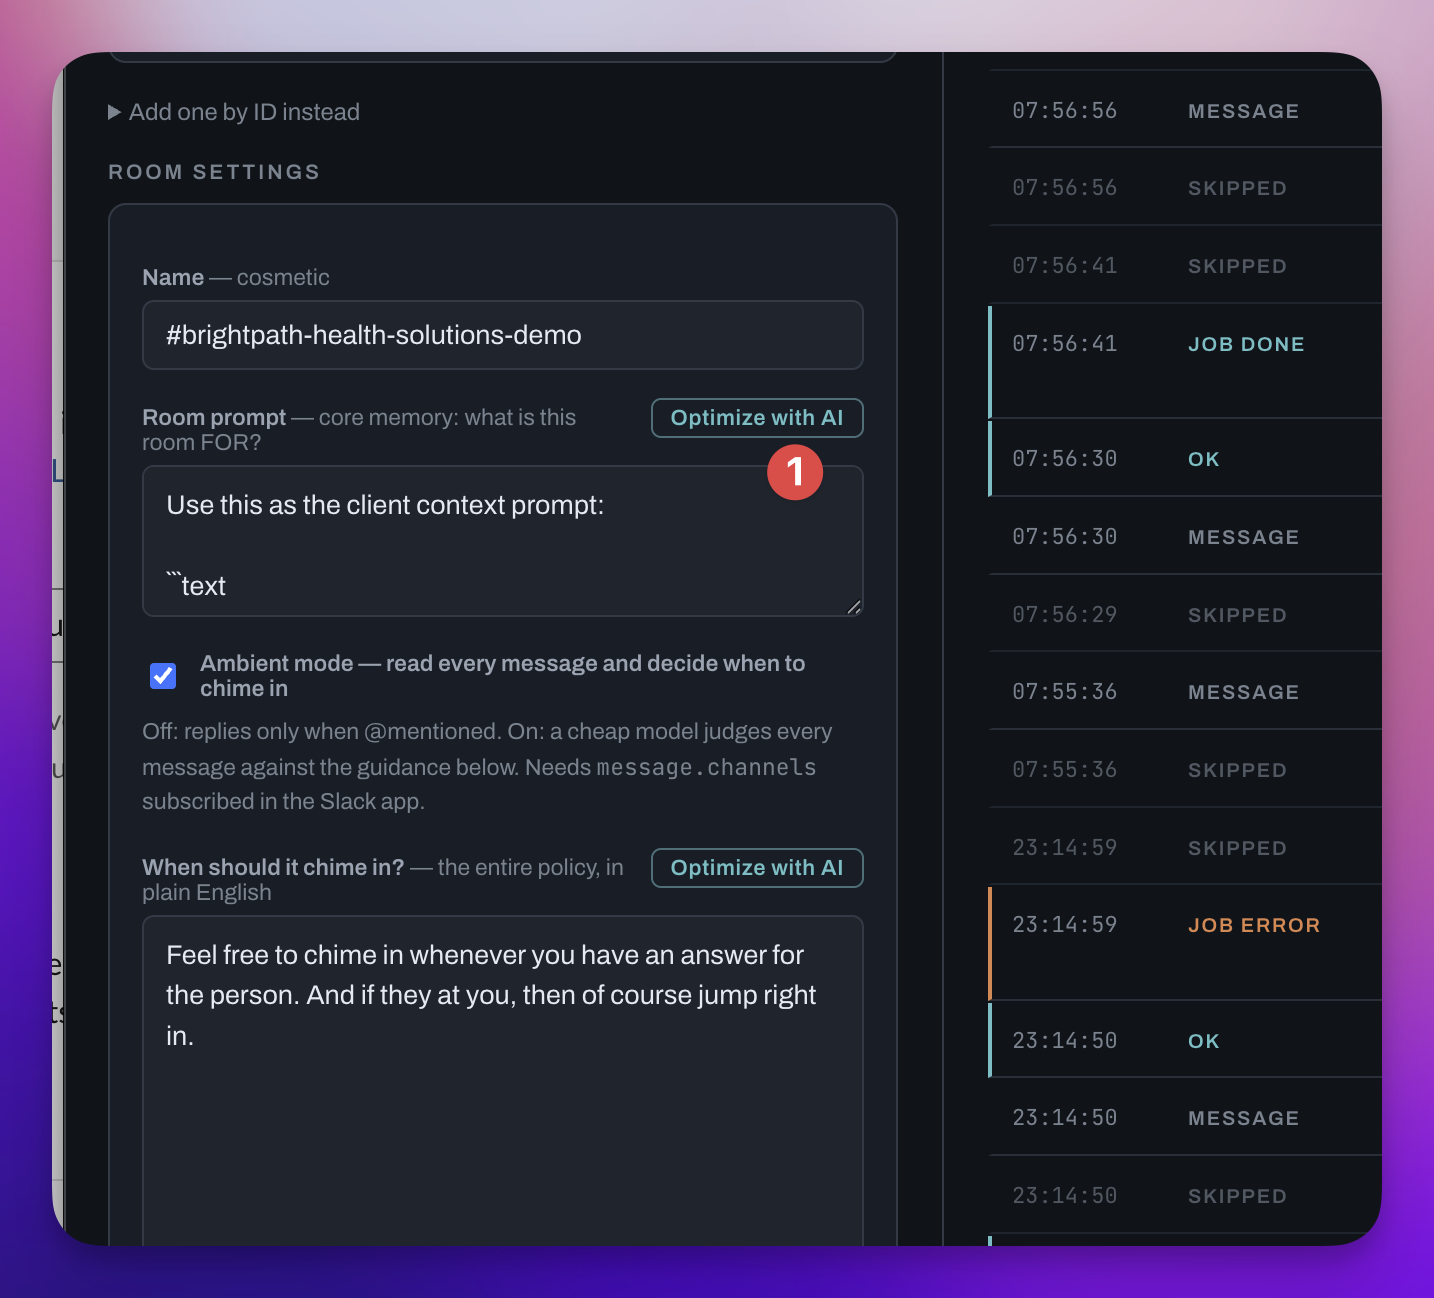Select the 07:55:36 SKIPPED log row
This screenshot has height=1298, width=1434.
tap(1185, 770)
